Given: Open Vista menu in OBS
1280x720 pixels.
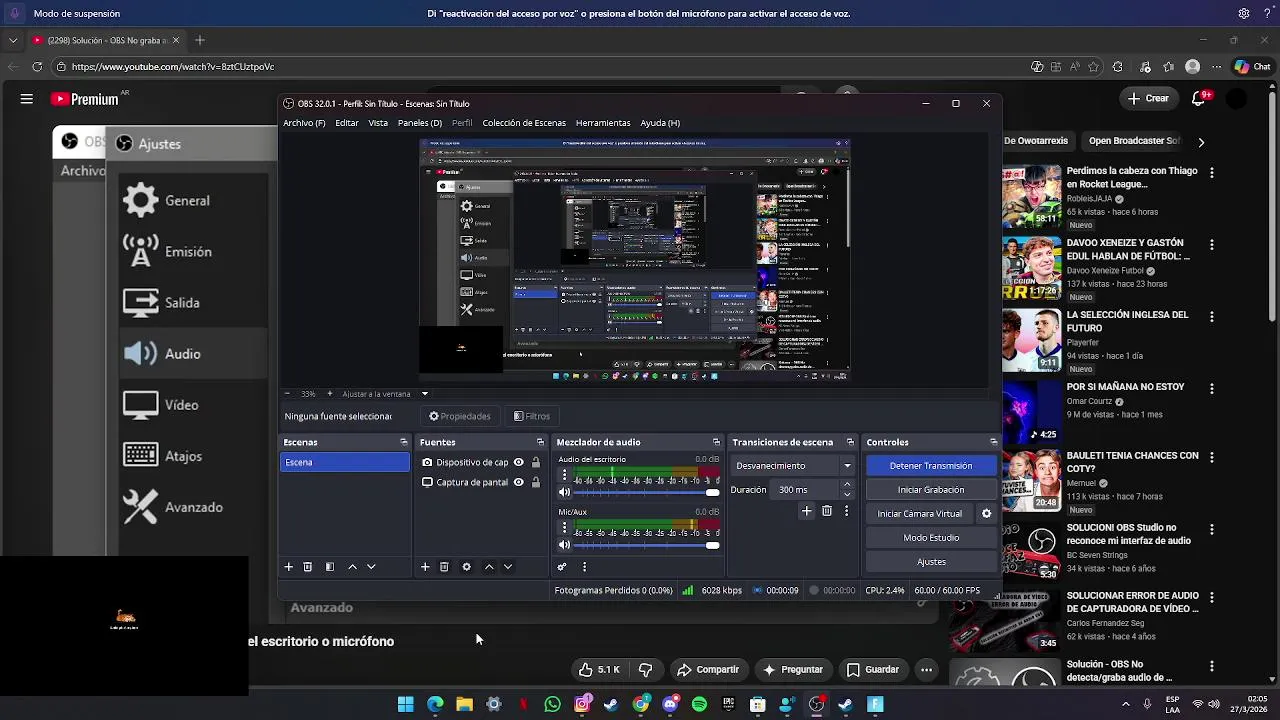Looking at the screenshot, I should tap(378, 123).
